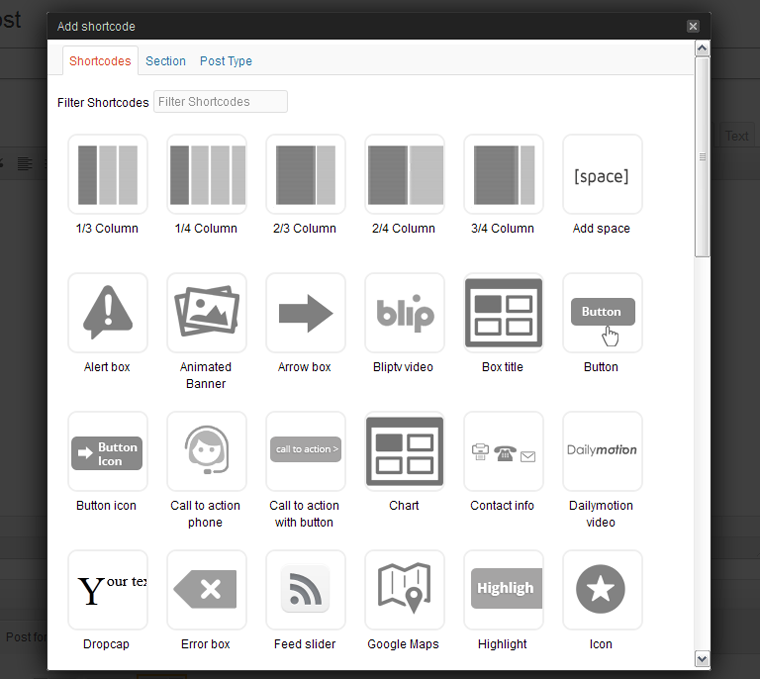This screenshot has width=760, height=679.
Task: Choose Call to action phone icon
Action: pyautogui.click(x=206, y=451)
